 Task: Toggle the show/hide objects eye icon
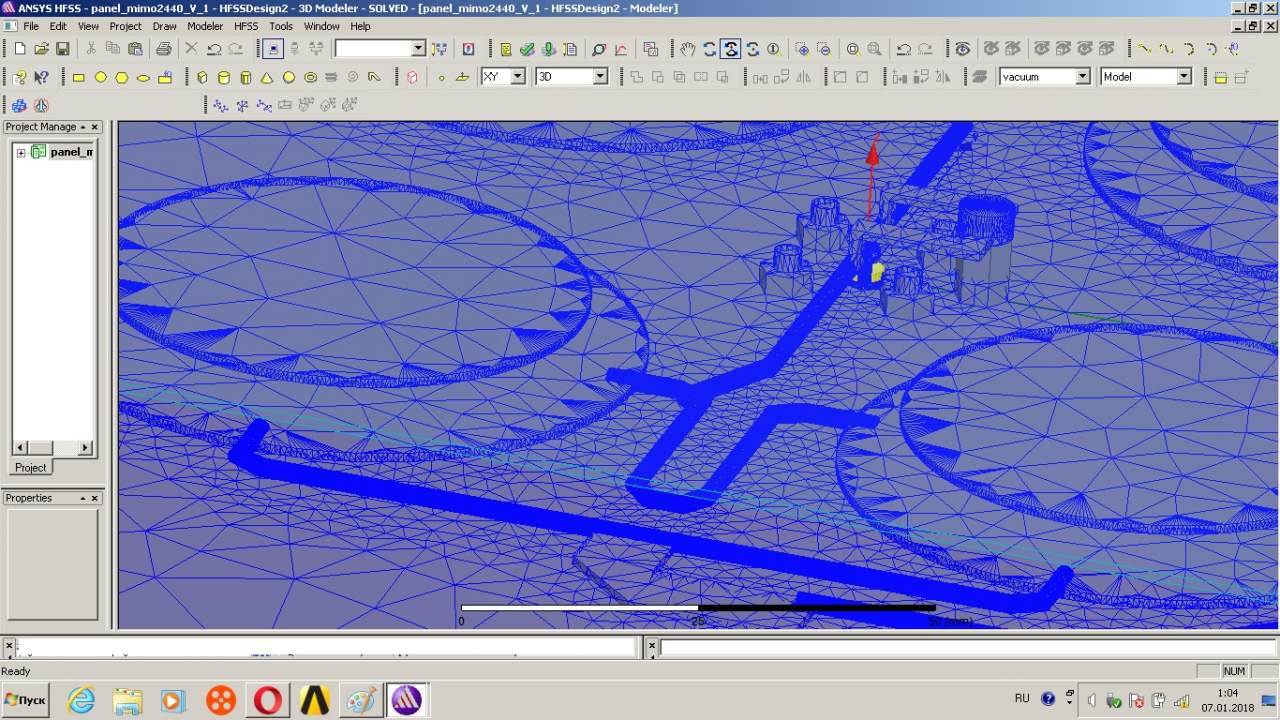962,49
